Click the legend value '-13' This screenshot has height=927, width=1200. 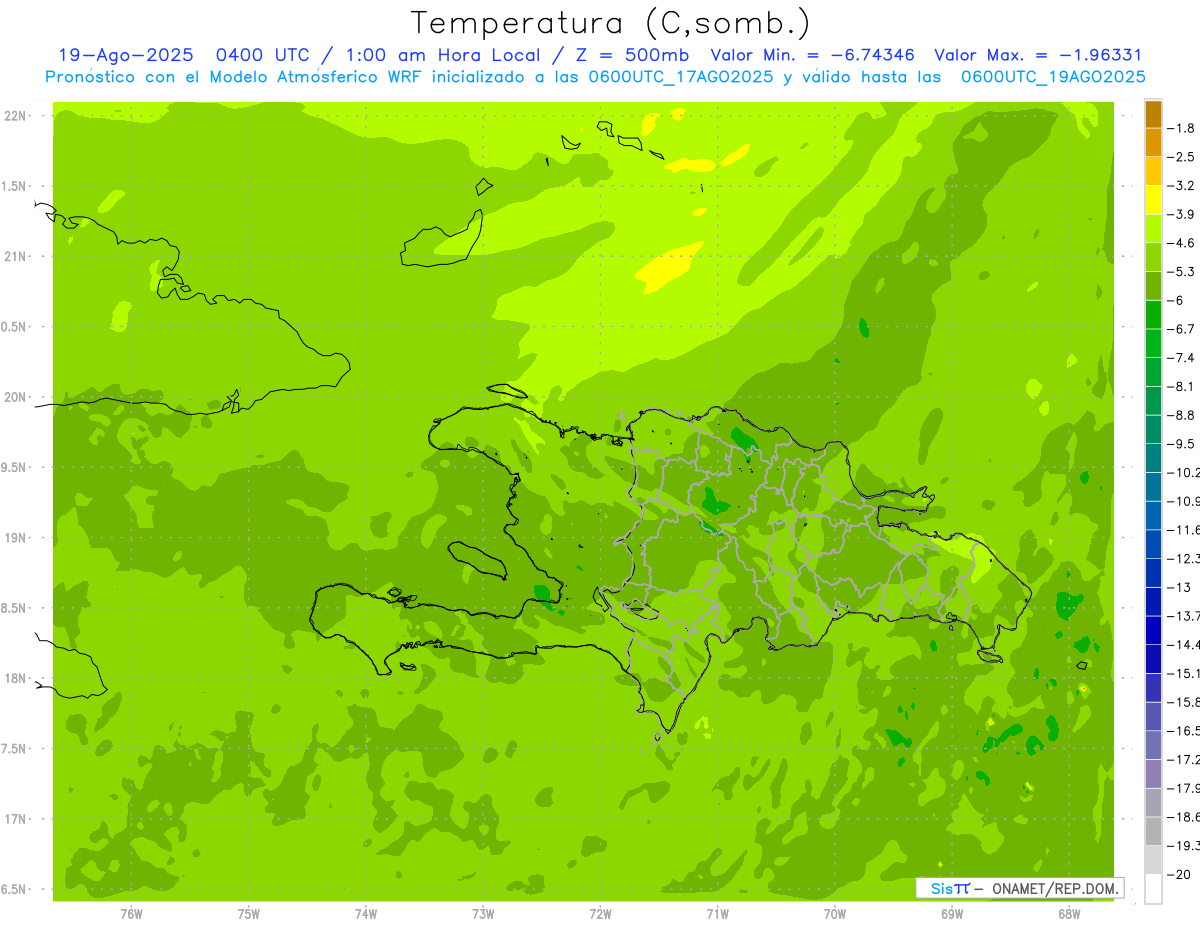pyautogui.click(x=1180, y=587)
